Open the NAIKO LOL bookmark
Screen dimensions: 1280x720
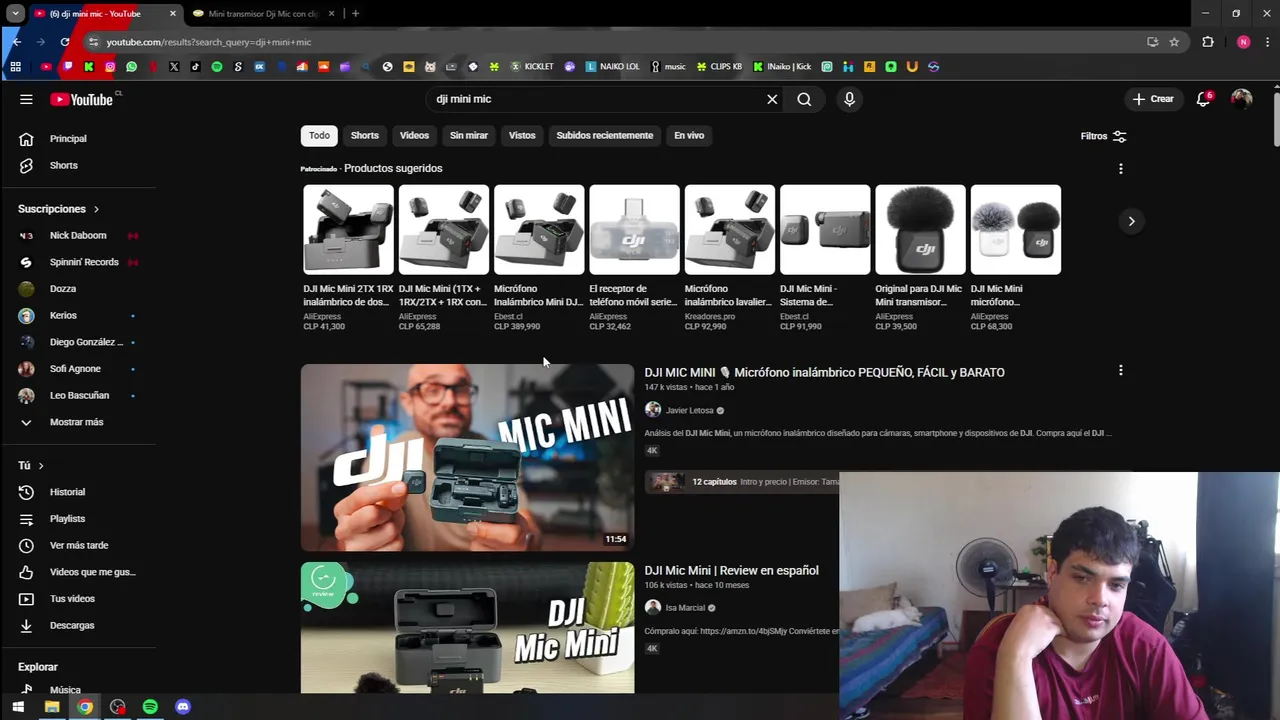point(612,67)
